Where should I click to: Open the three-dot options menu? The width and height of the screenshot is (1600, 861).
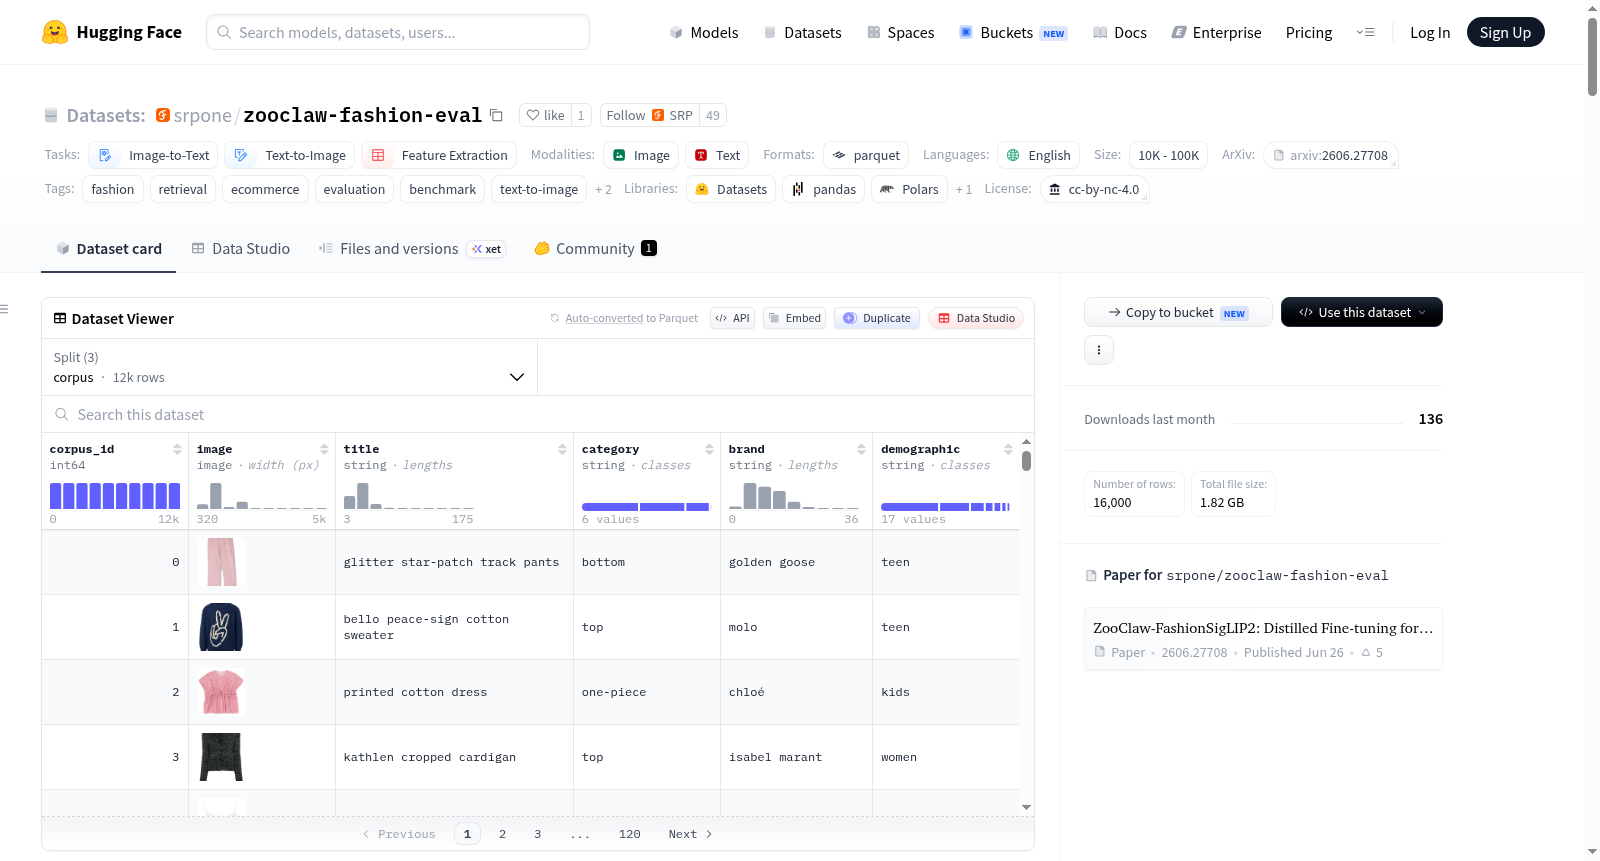pos(1099,350)
